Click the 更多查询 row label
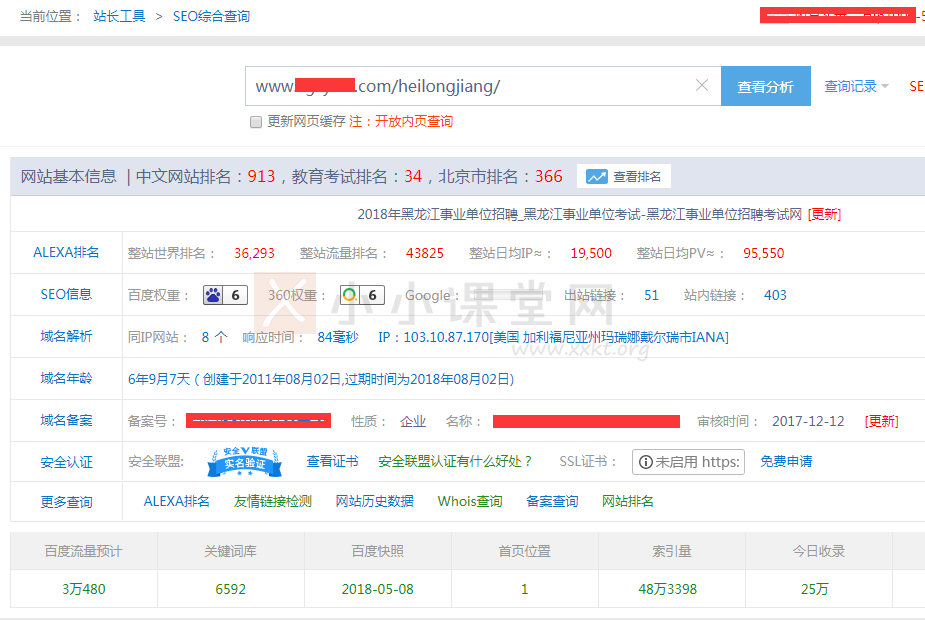The width and height of the screenshot is (925, 620). 66,503
